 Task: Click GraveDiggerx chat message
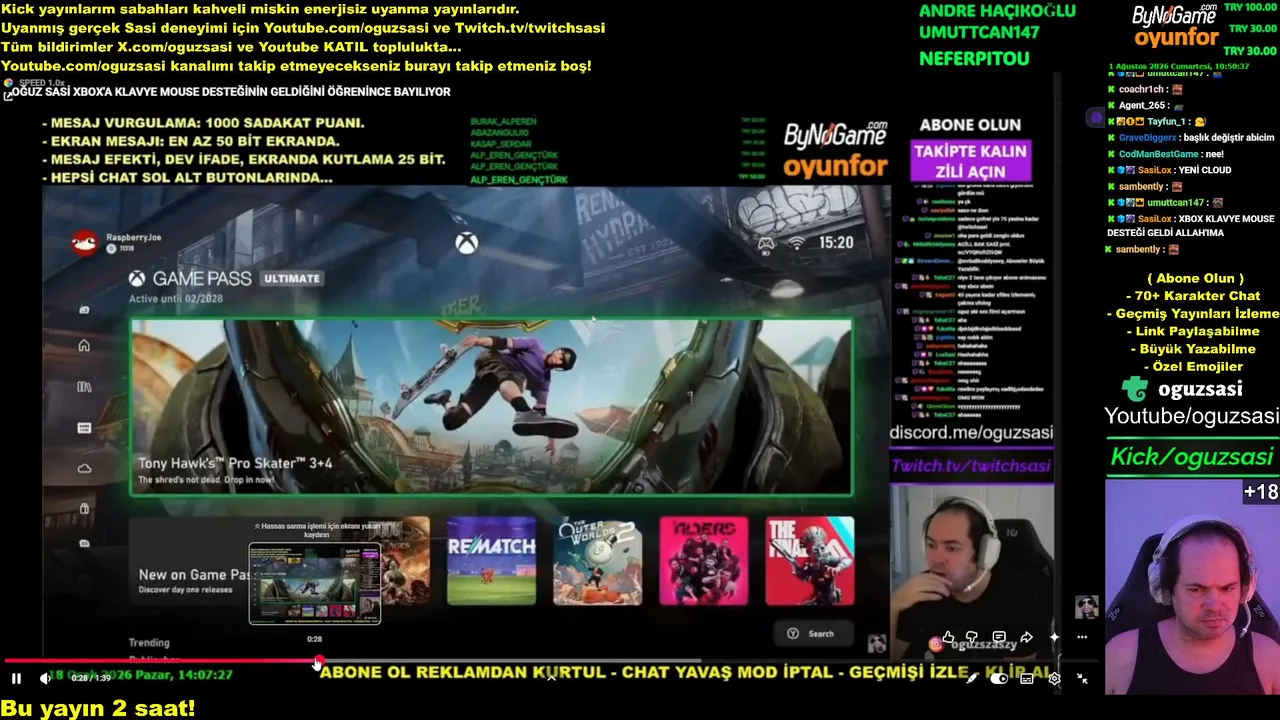pos(1191,138)
